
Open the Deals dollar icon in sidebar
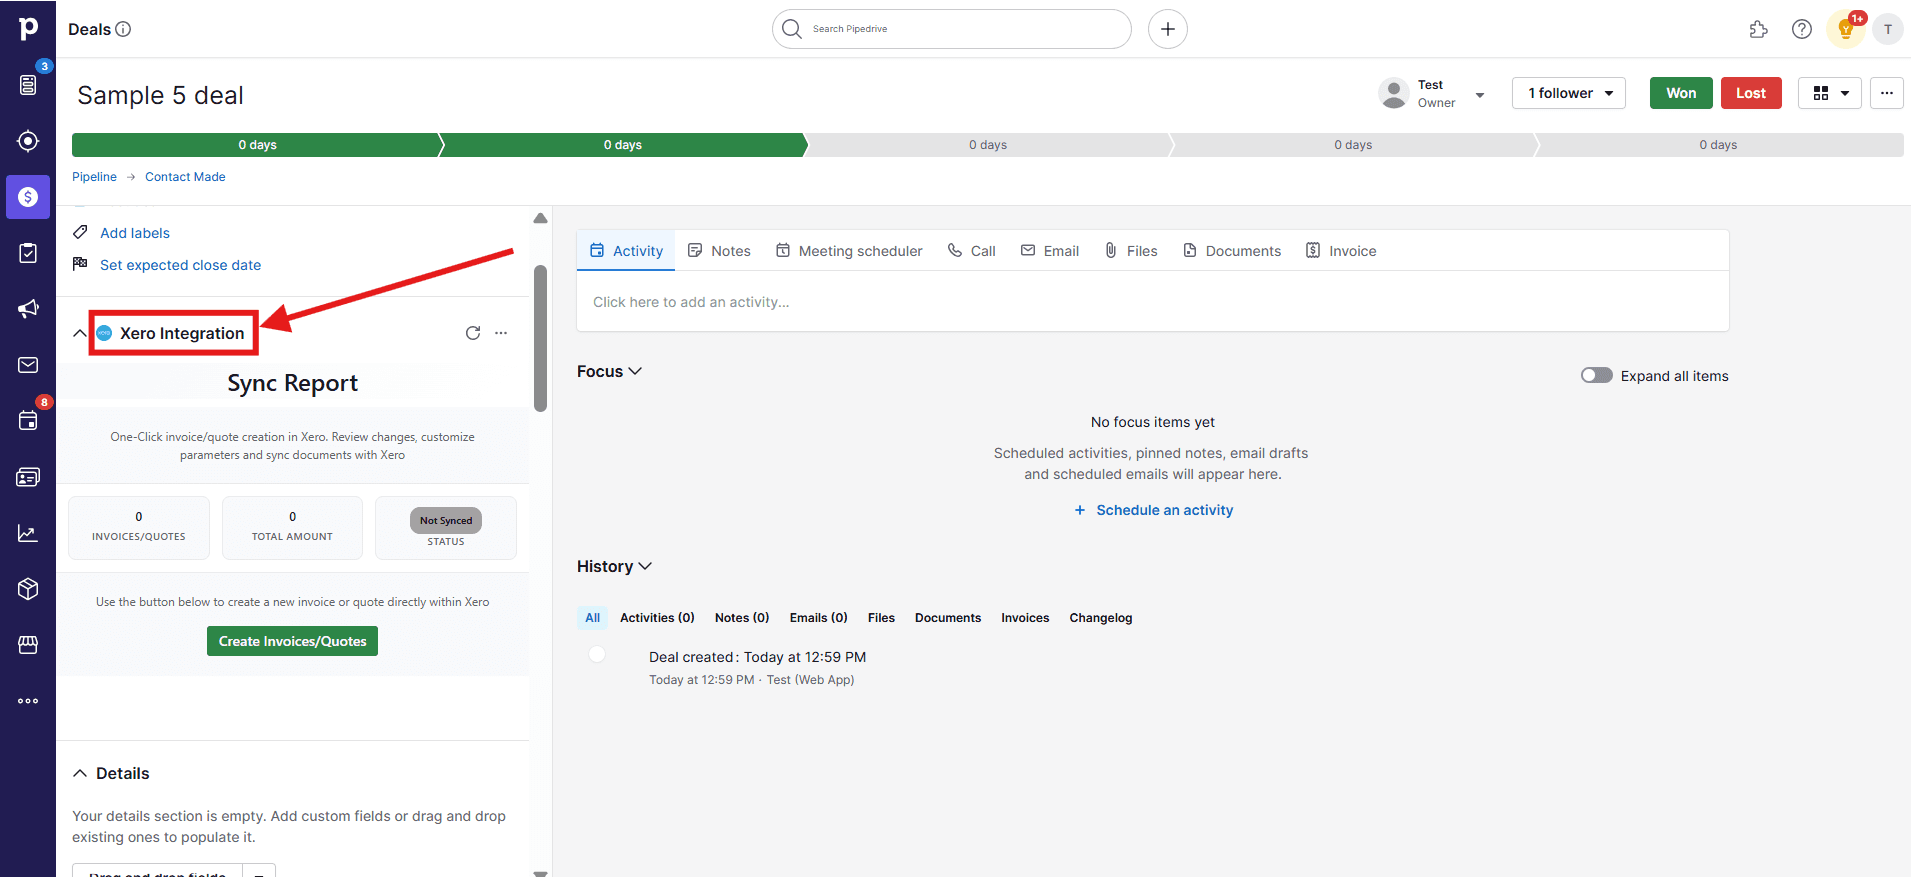28,197
